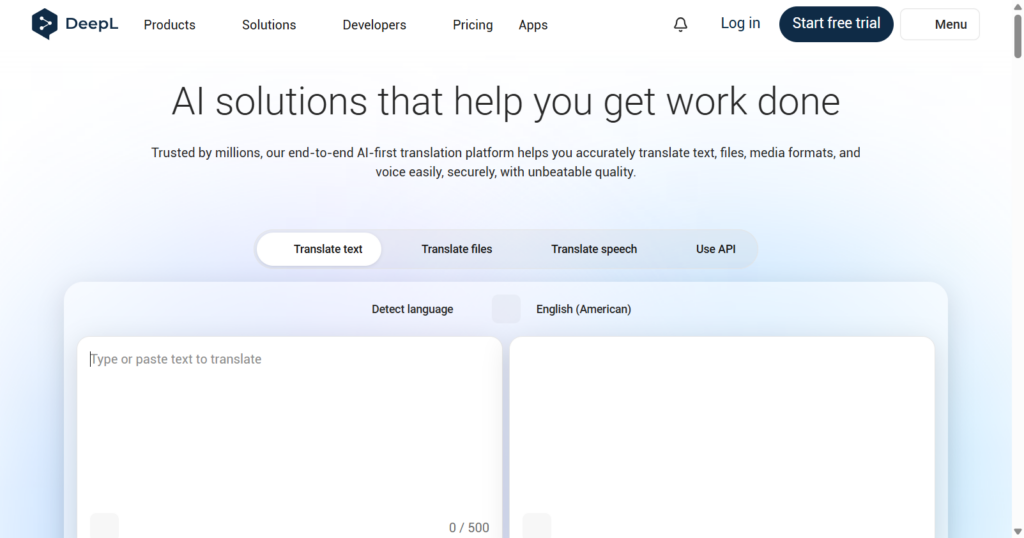1024x538 pixels.
Task: Choose source language via Detect language
Action: point(412,309)
